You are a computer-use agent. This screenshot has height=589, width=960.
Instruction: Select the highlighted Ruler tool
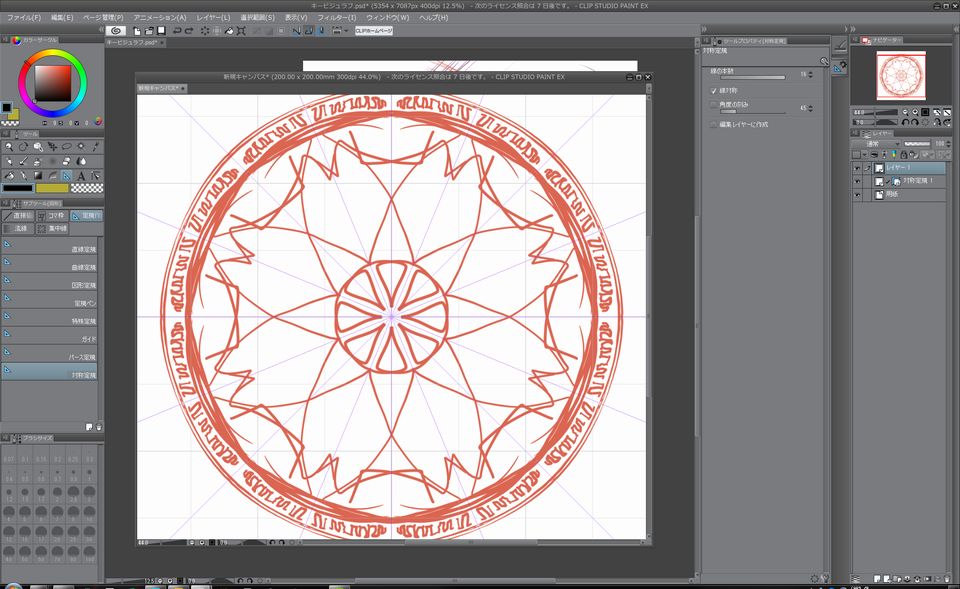67,176
